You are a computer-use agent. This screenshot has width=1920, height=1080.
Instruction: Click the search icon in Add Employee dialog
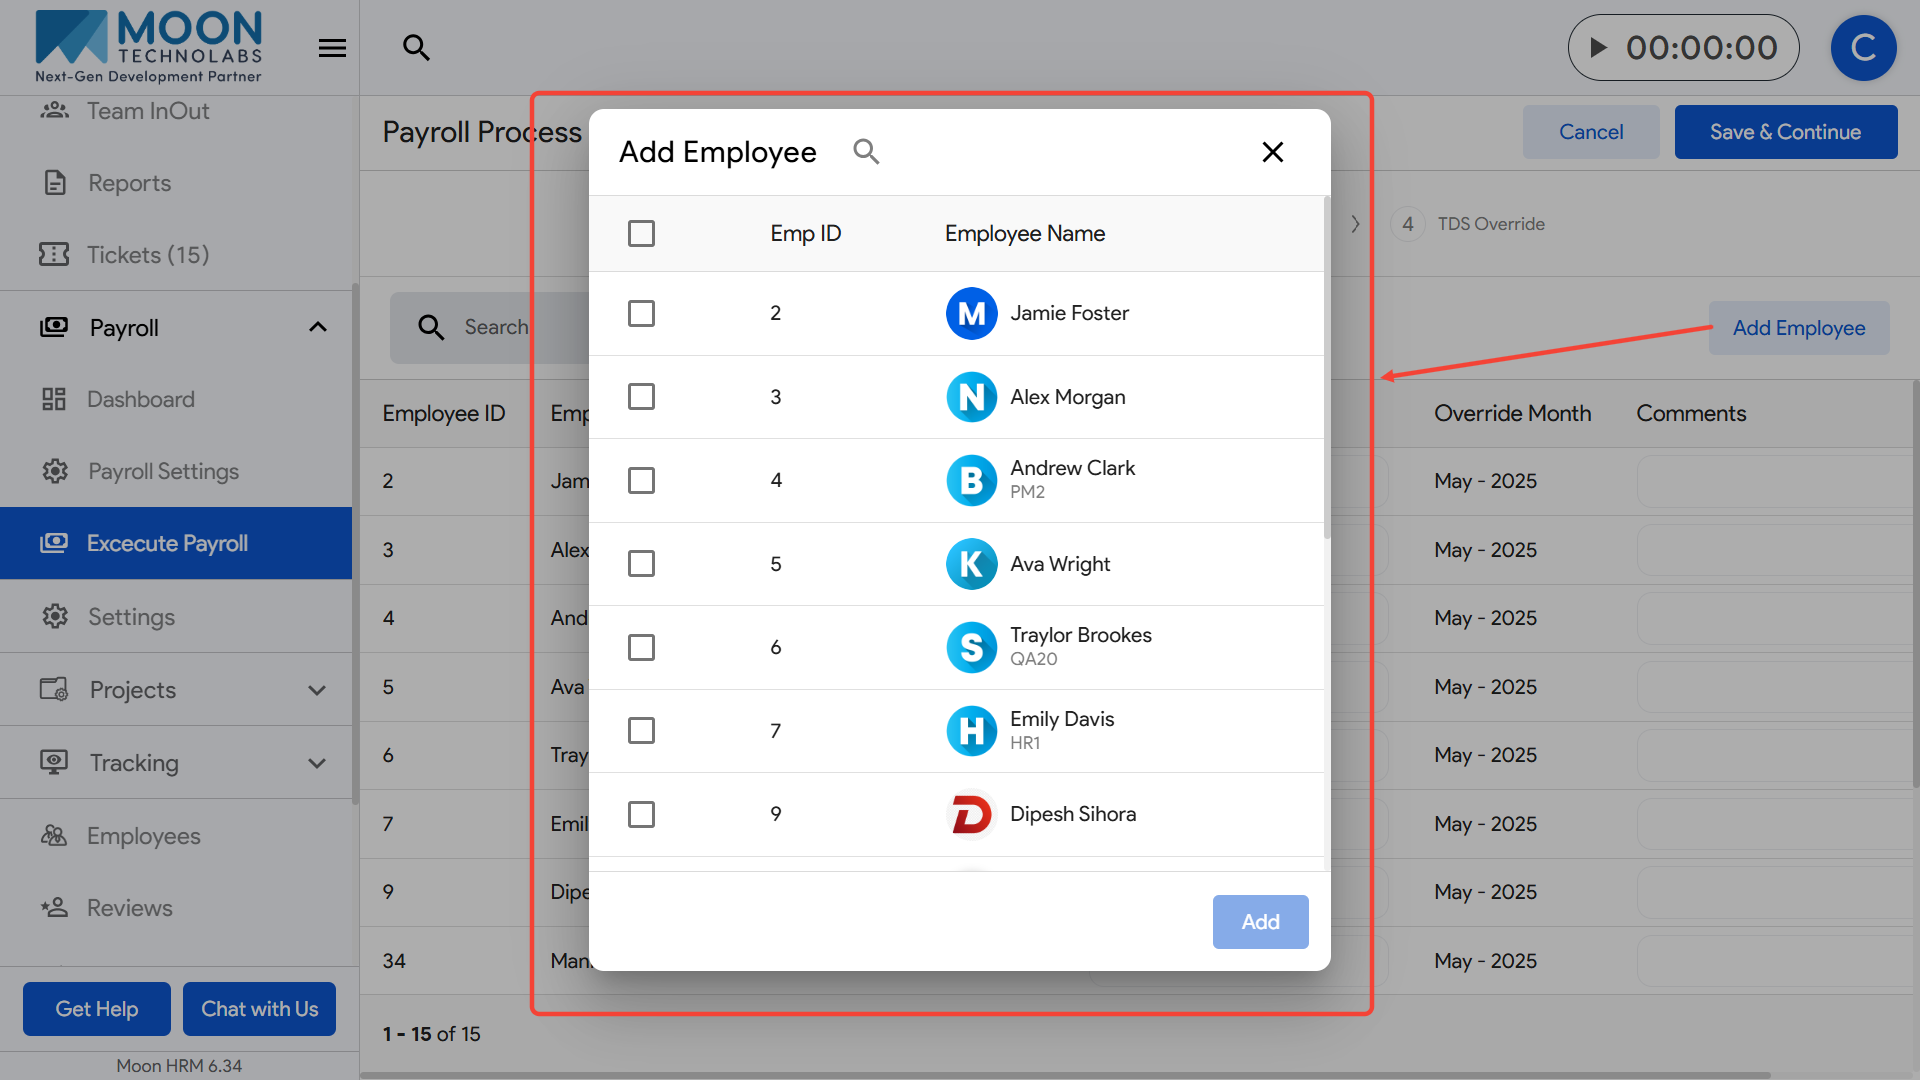(x=866, y=152)
